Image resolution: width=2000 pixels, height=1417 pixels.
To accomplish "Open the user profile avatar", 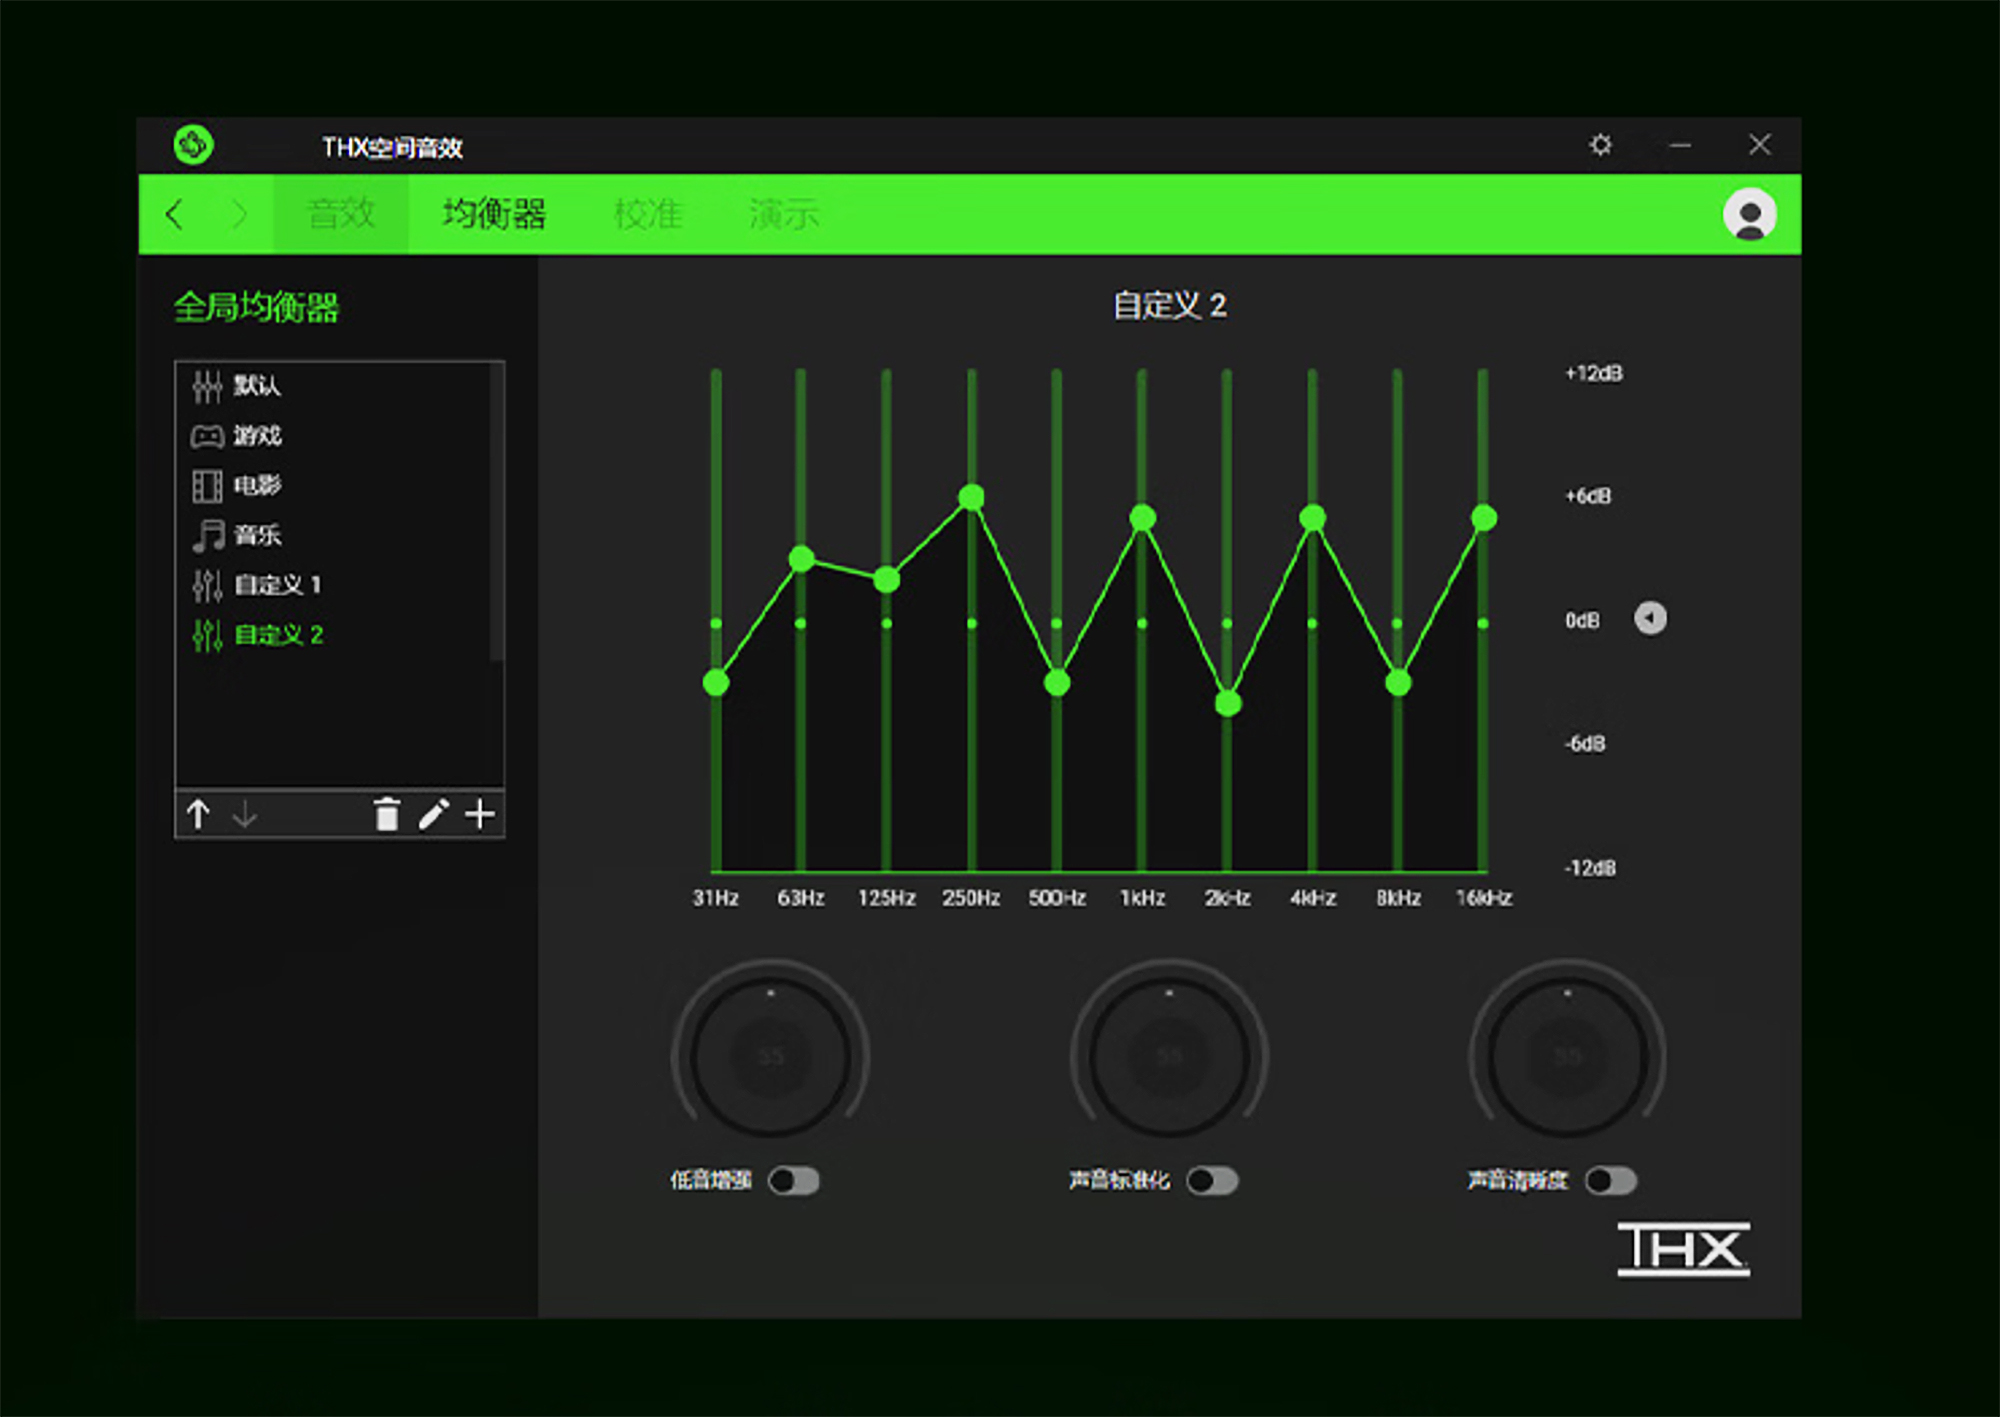I will pos(1749,215).
